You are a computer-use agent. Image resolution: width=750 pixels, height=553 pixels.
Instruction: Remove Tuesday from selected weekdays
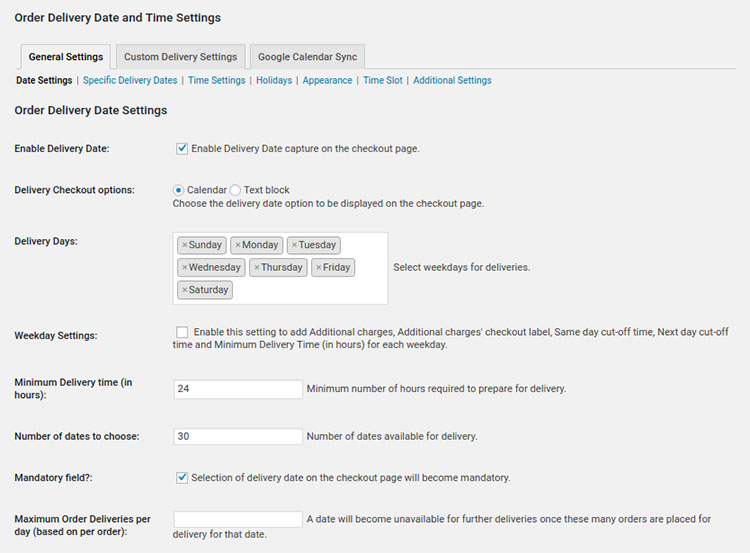pyautogui.click(x=294, y=245)
